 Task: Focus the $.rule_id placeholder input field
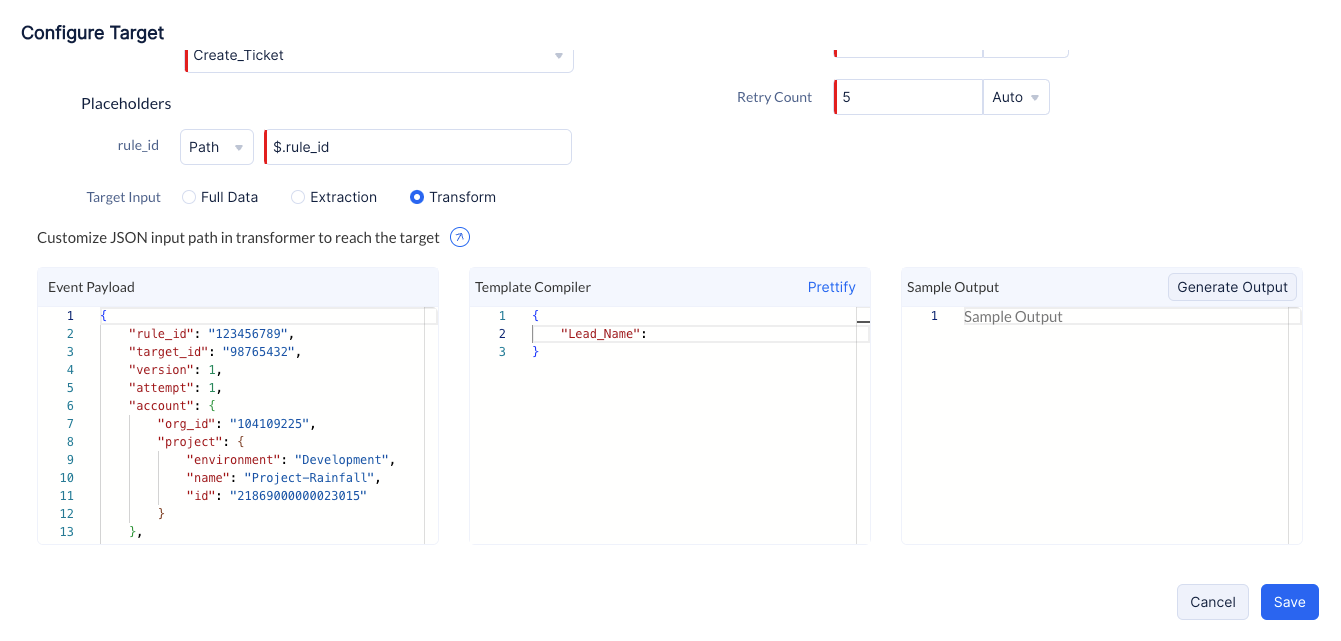pos(420,147)
